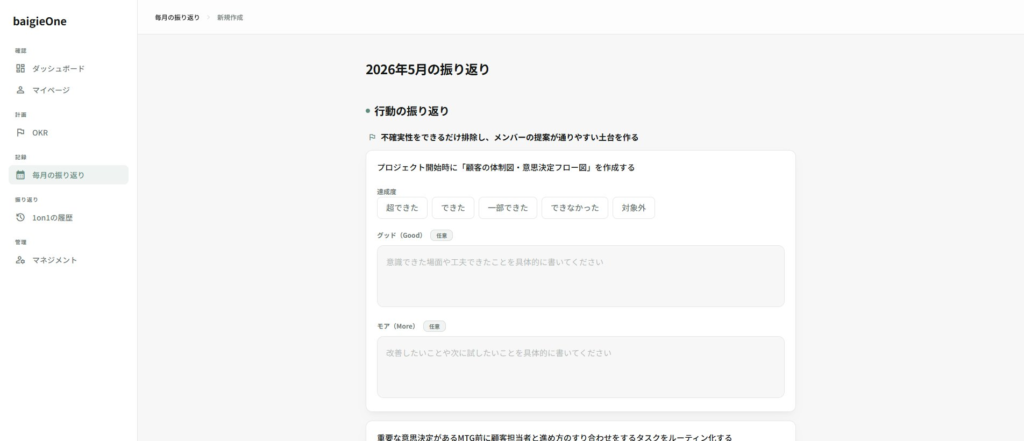Click 毎月の振り返り breadcrumb link
The height and width of the screenshot is (441, 1024).
tap(177, 17)
